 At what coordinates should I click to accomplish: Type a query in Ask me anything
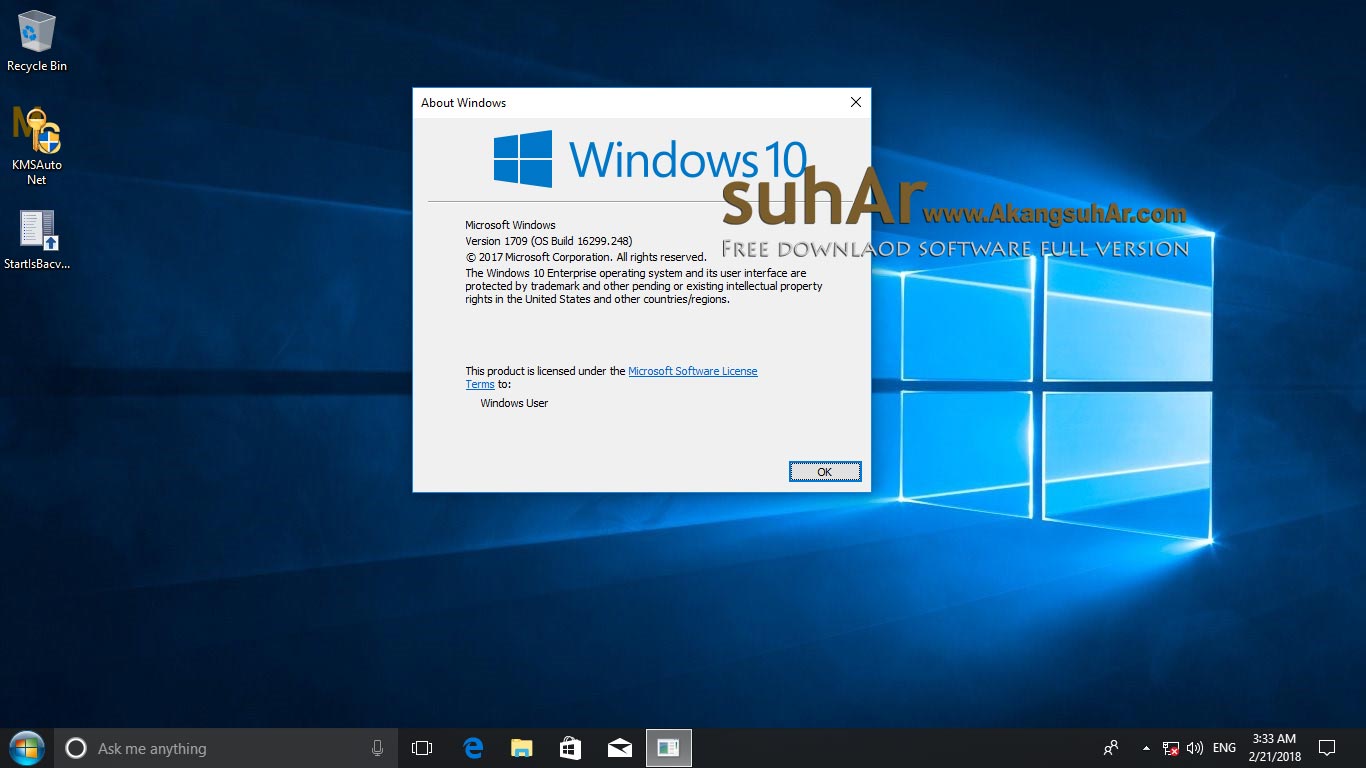(227, 748)
